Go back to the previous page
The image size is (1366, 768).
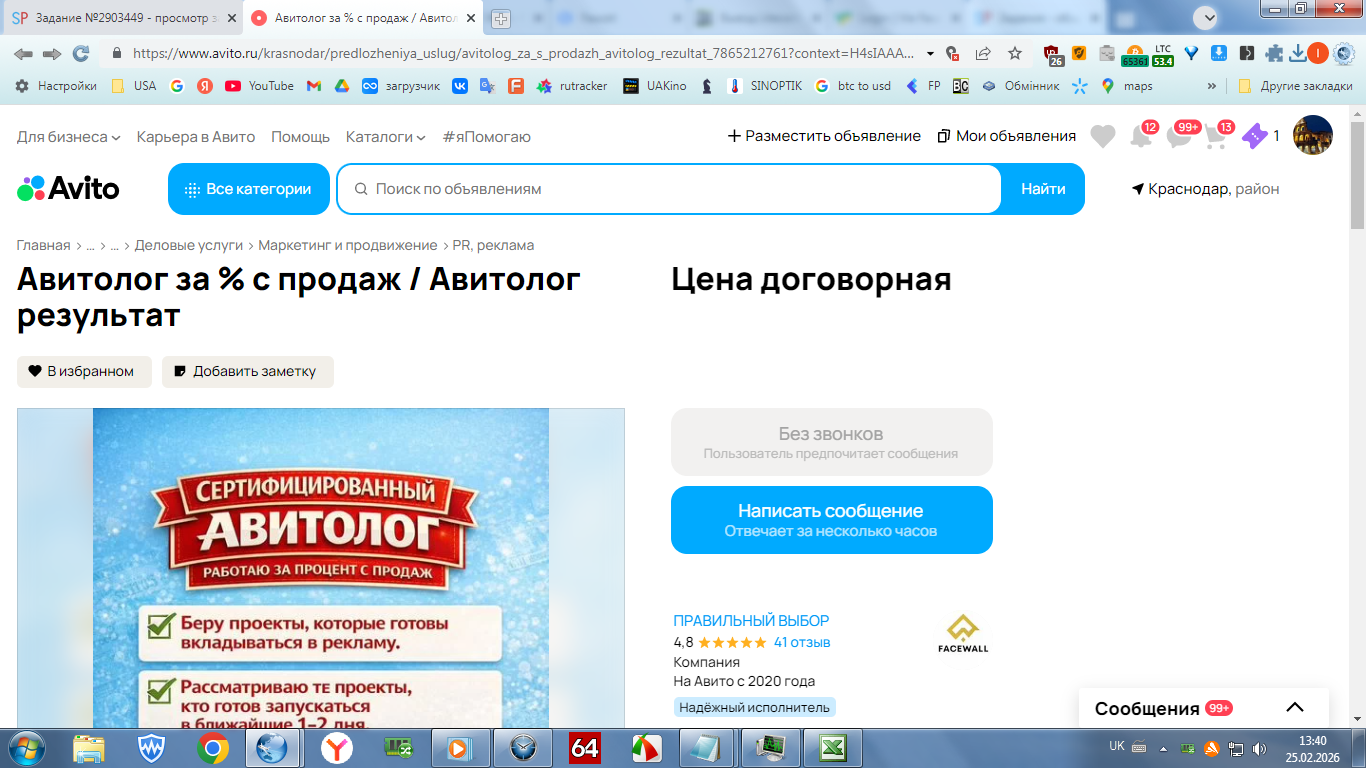23,53
